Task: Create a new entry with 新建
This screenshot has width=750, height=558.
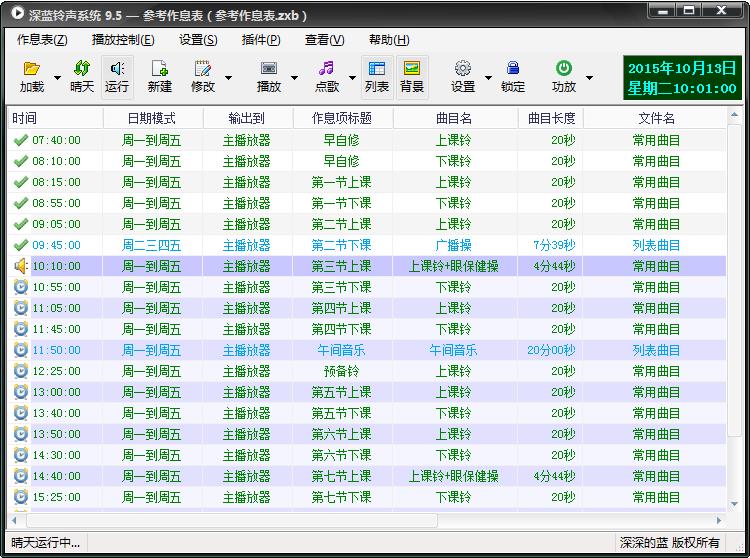Action: click(x=159, y=69)
